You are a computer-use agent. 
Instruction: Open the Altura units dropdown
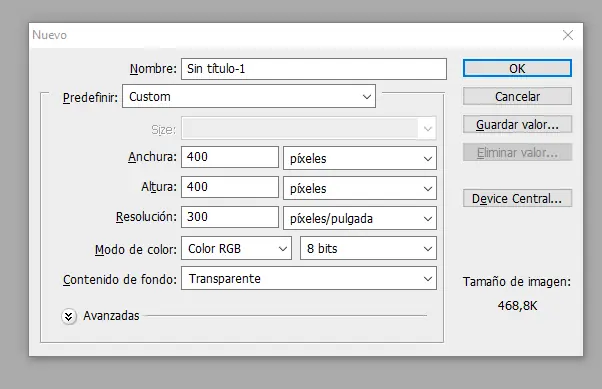pyautogui.click(x=360, y=188)
